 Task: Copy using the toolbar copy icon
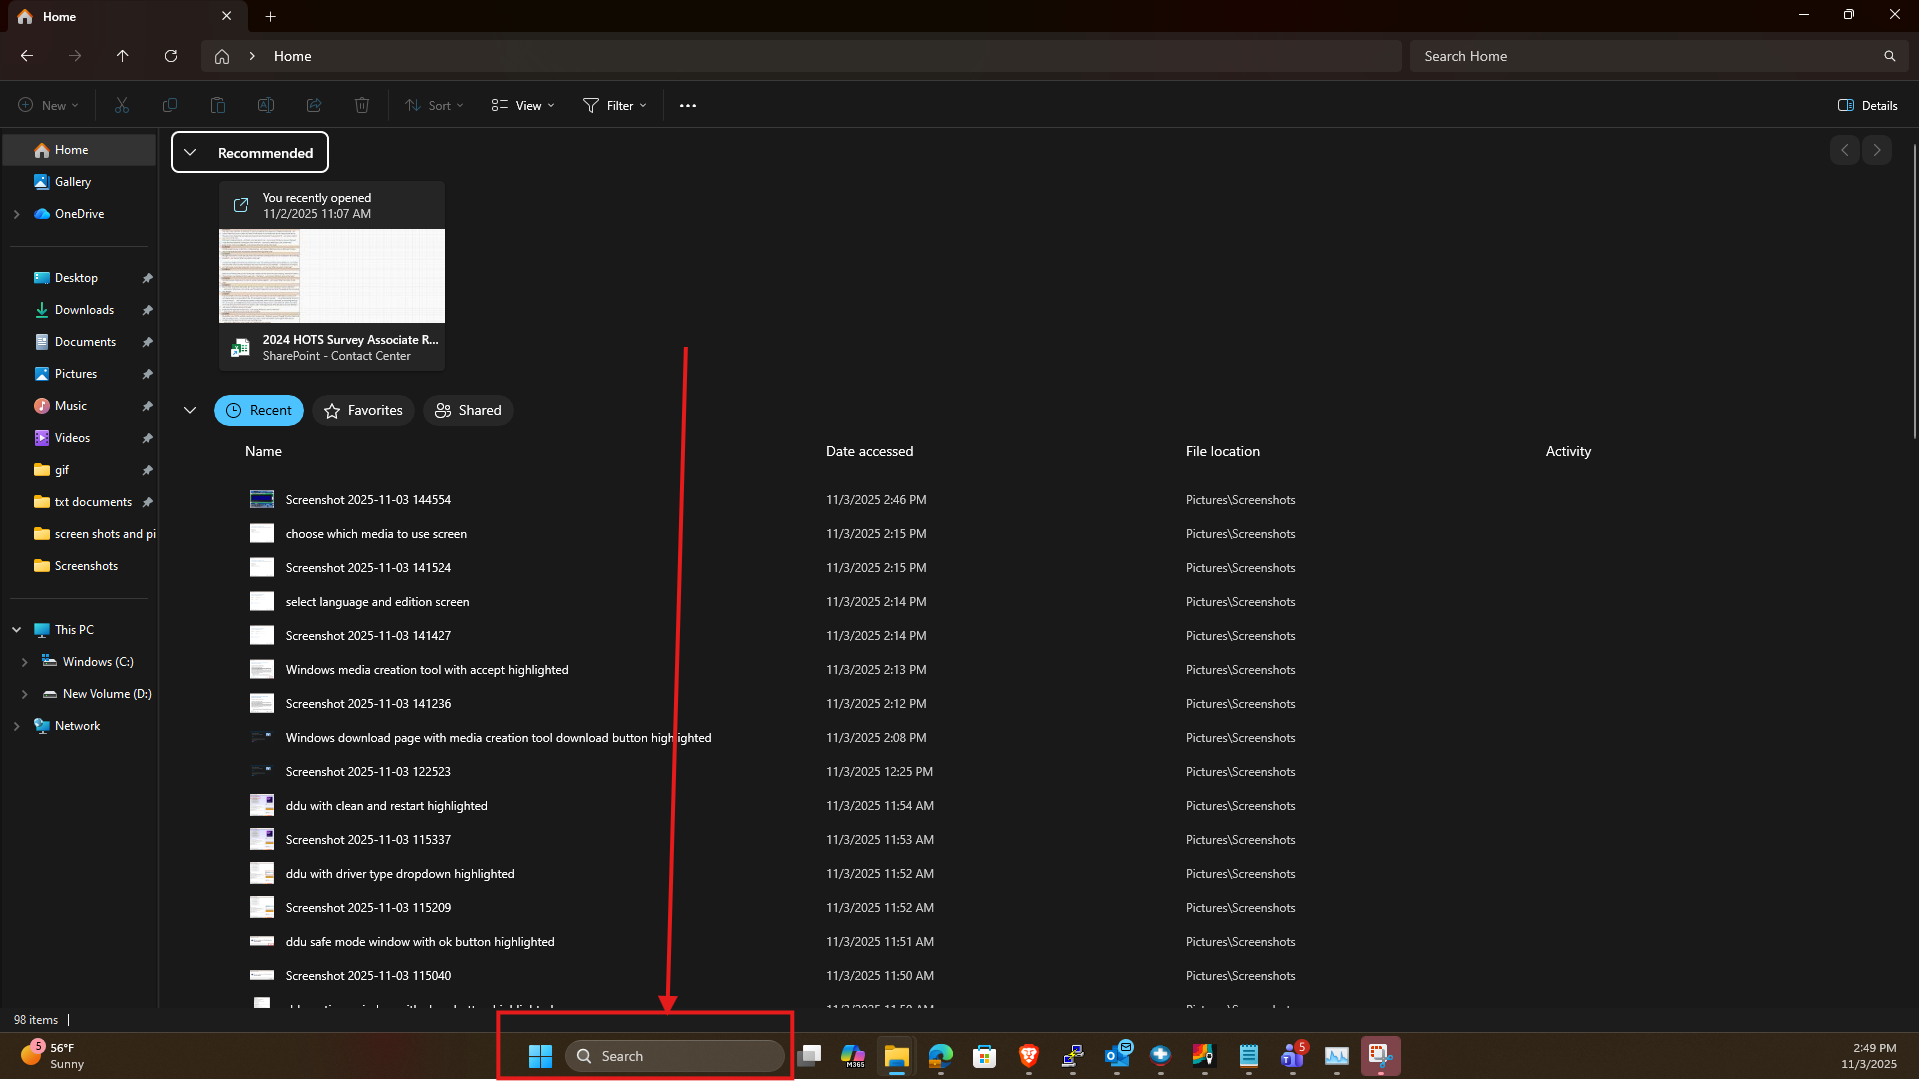pyautogui.click(x=170, y=105)
